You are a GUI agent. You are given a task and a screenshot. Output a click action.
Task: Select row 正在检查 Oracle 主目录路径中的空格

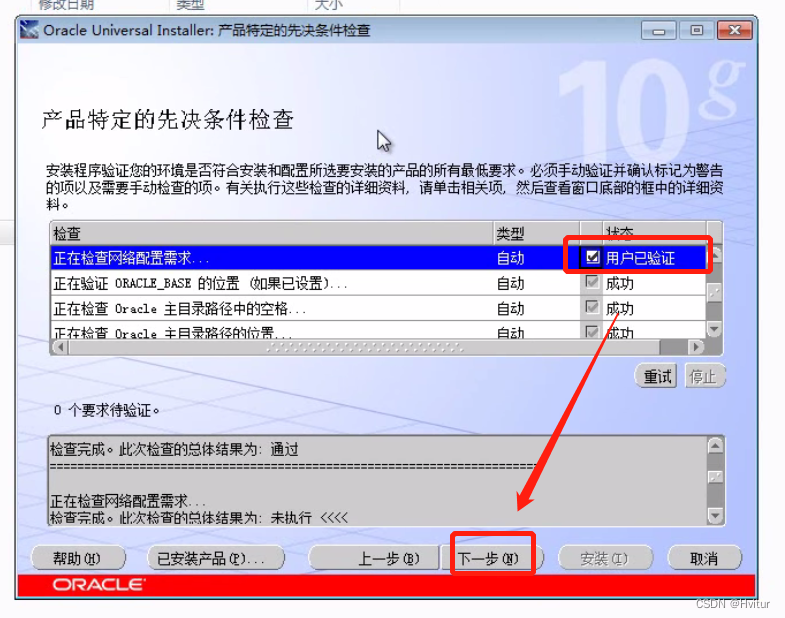(x=379, y=308)
